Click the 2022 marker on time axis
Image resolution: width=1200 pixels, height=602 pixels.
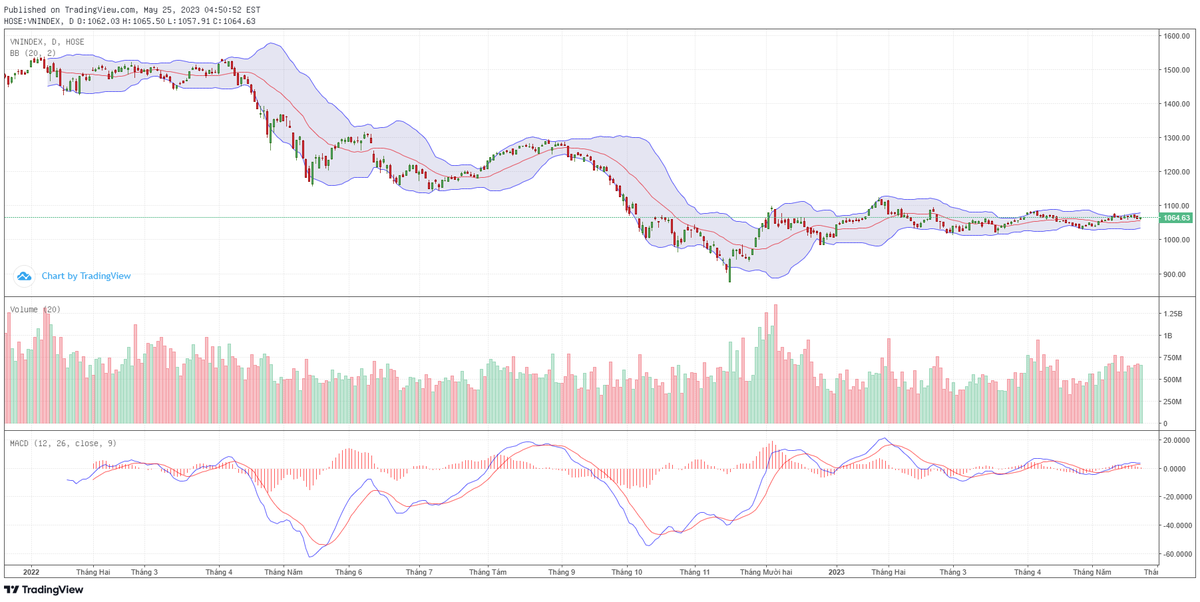(x=31, y=572)
